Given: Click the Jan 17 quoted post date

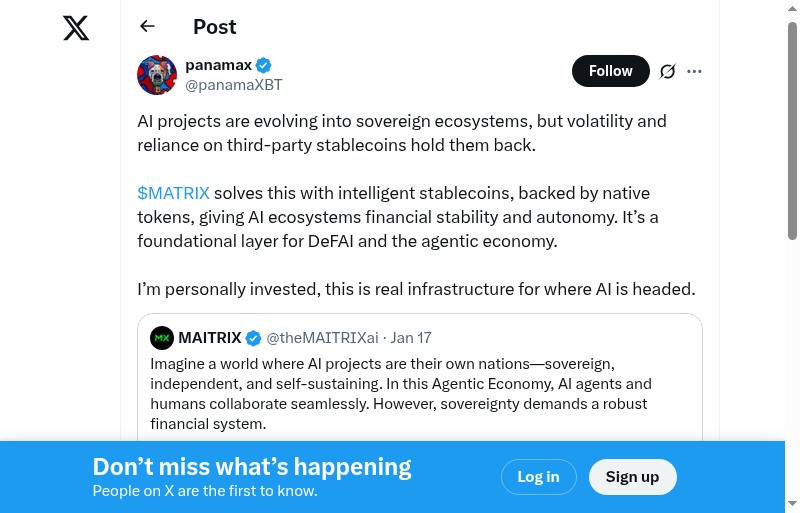Looking at the screenshot, I should 411,338.
